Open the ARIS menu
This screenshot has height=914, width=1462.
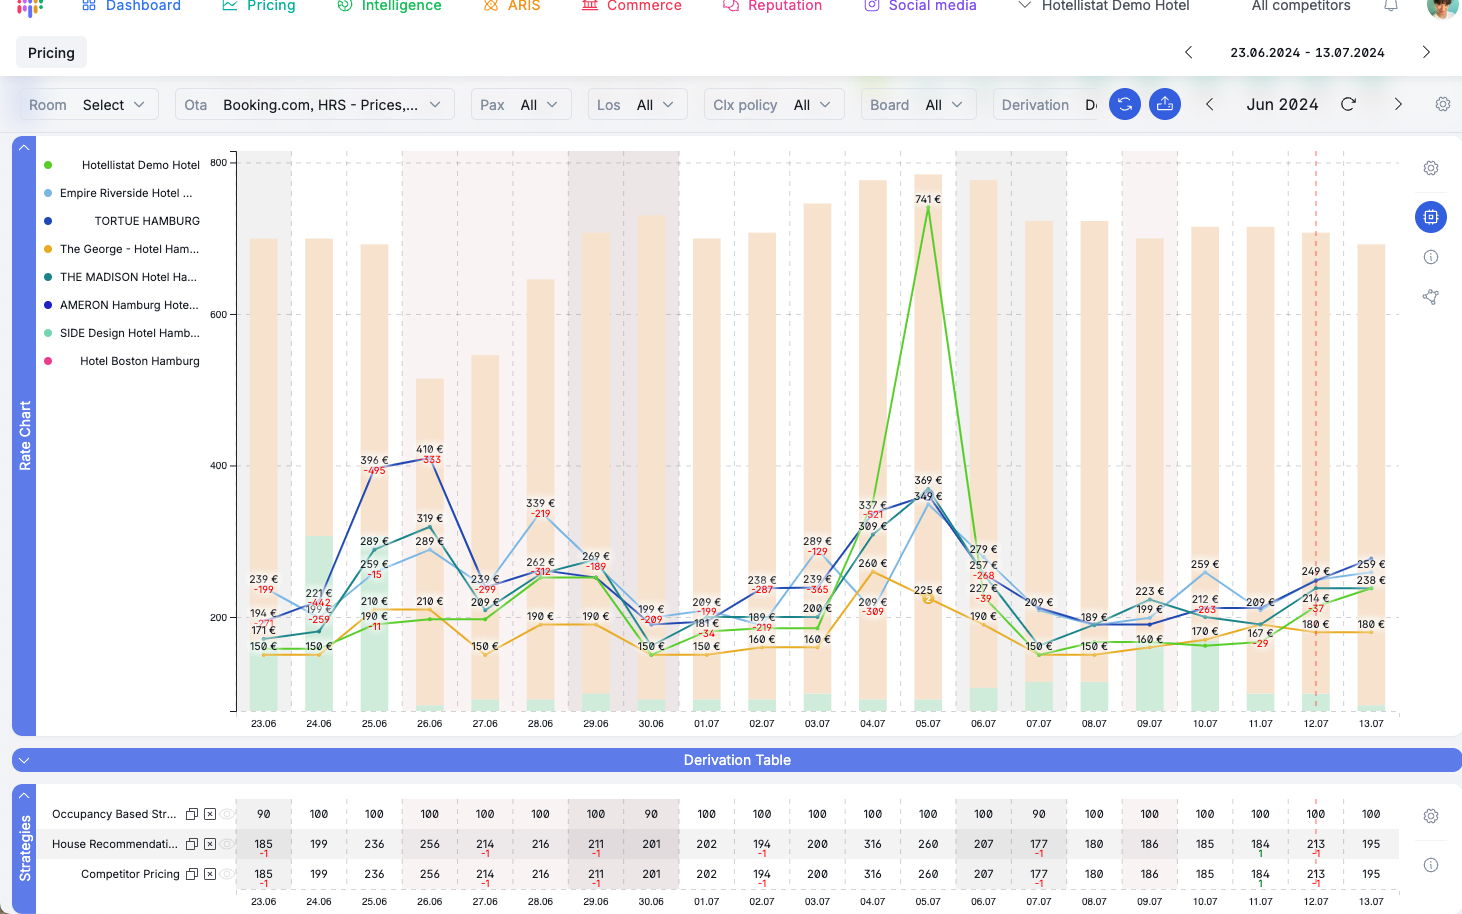tap(512, 6)
